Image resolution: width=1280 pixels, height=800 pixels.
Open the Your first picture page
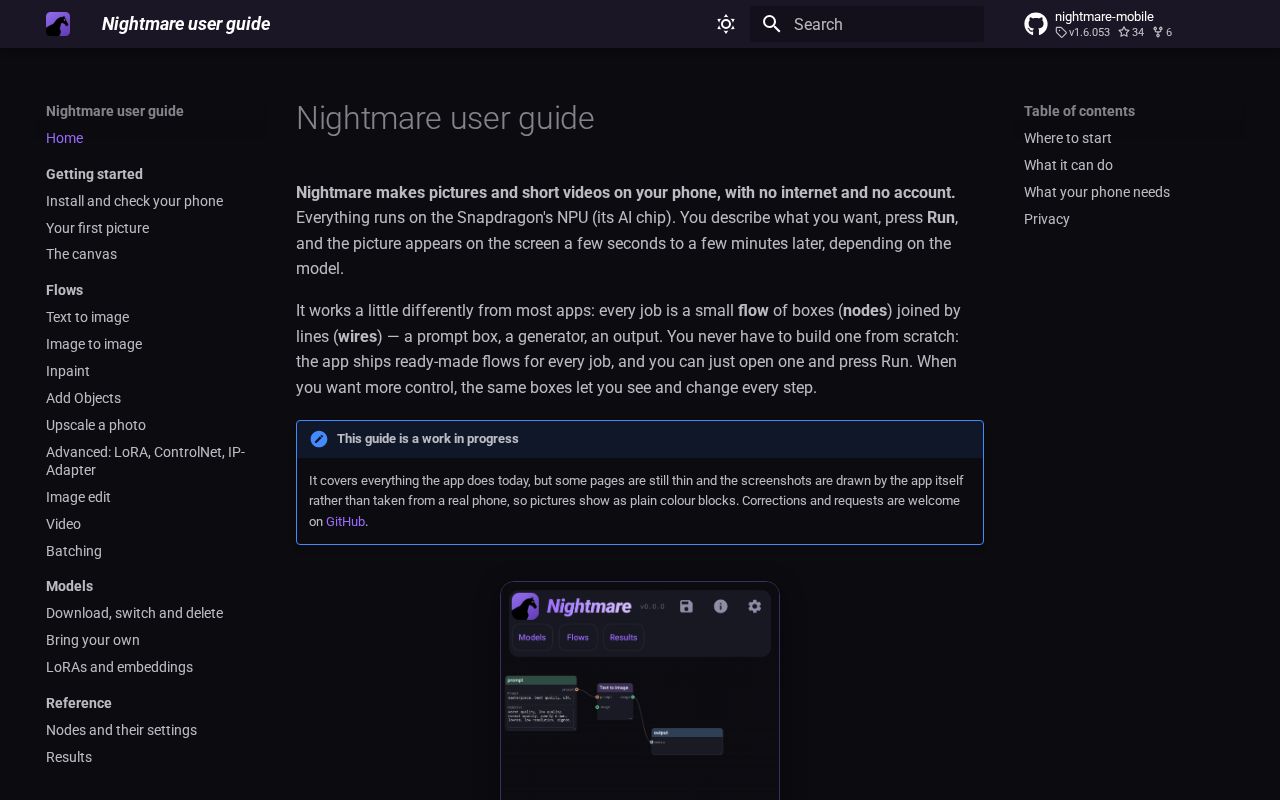pos(97,228)
